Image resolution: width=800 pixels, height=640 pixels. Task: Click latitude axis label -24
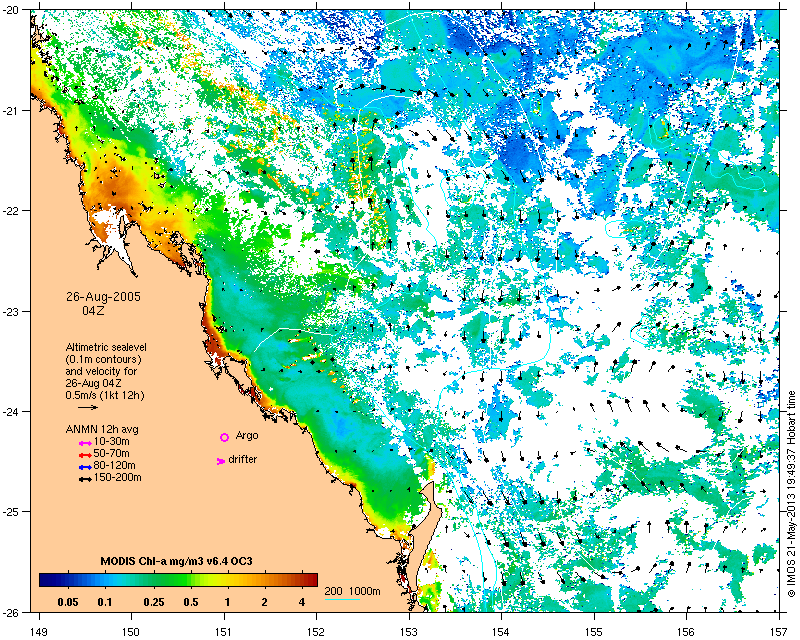[12, 411]
